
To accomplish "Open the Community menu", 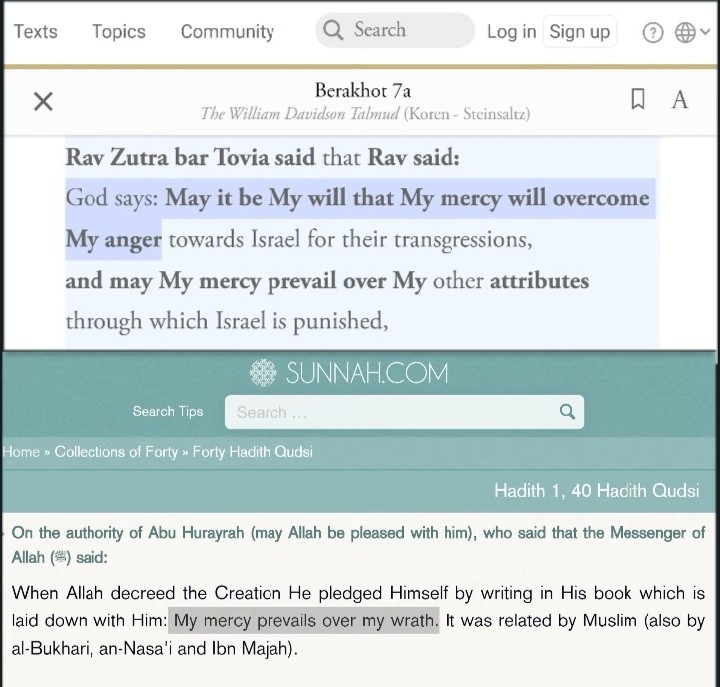I will 227,31.
